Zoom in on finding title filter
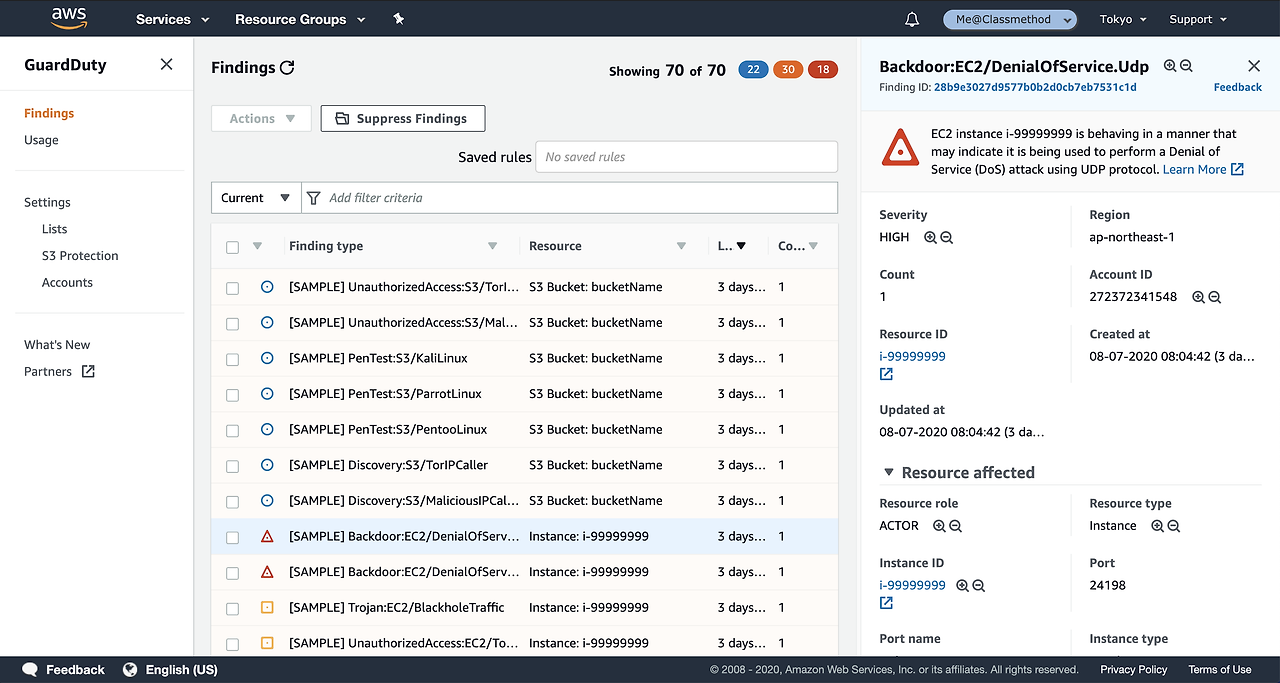This screenshot has width=1280, height=683. [x=1170, y=66]
